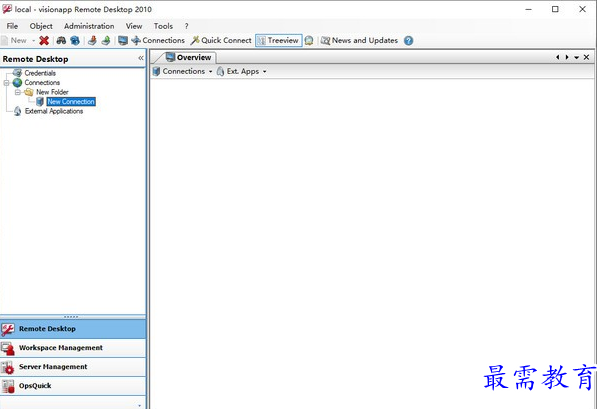Viewport: 605px width, 409px height.
Task: Click the red X delete icon in the toolbar
Action: coord(44,41)
